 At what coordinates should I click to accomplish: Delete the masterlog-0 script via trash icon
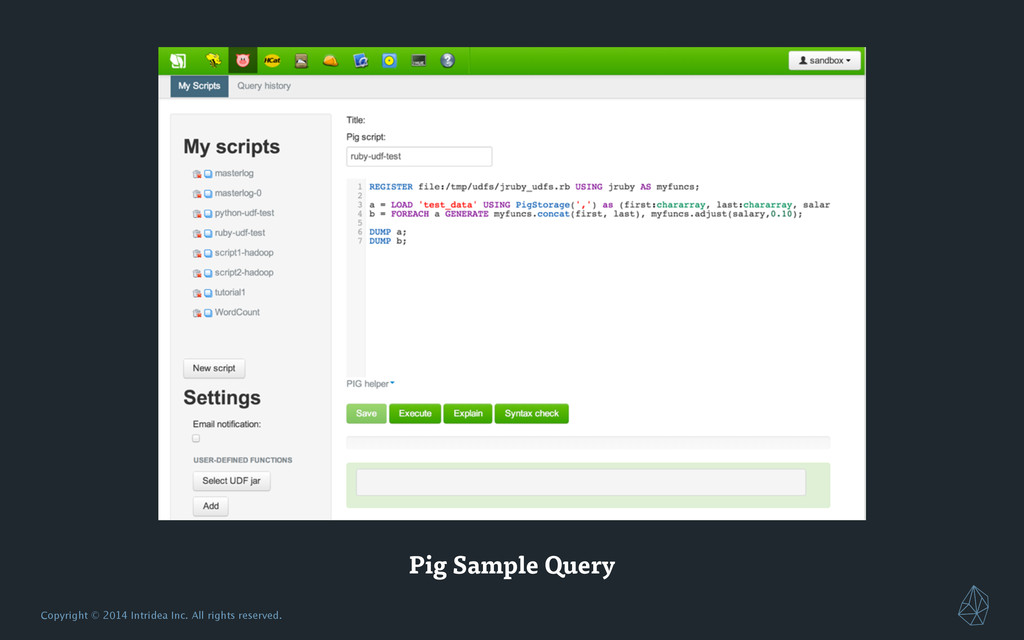click(x=197, y=194)
